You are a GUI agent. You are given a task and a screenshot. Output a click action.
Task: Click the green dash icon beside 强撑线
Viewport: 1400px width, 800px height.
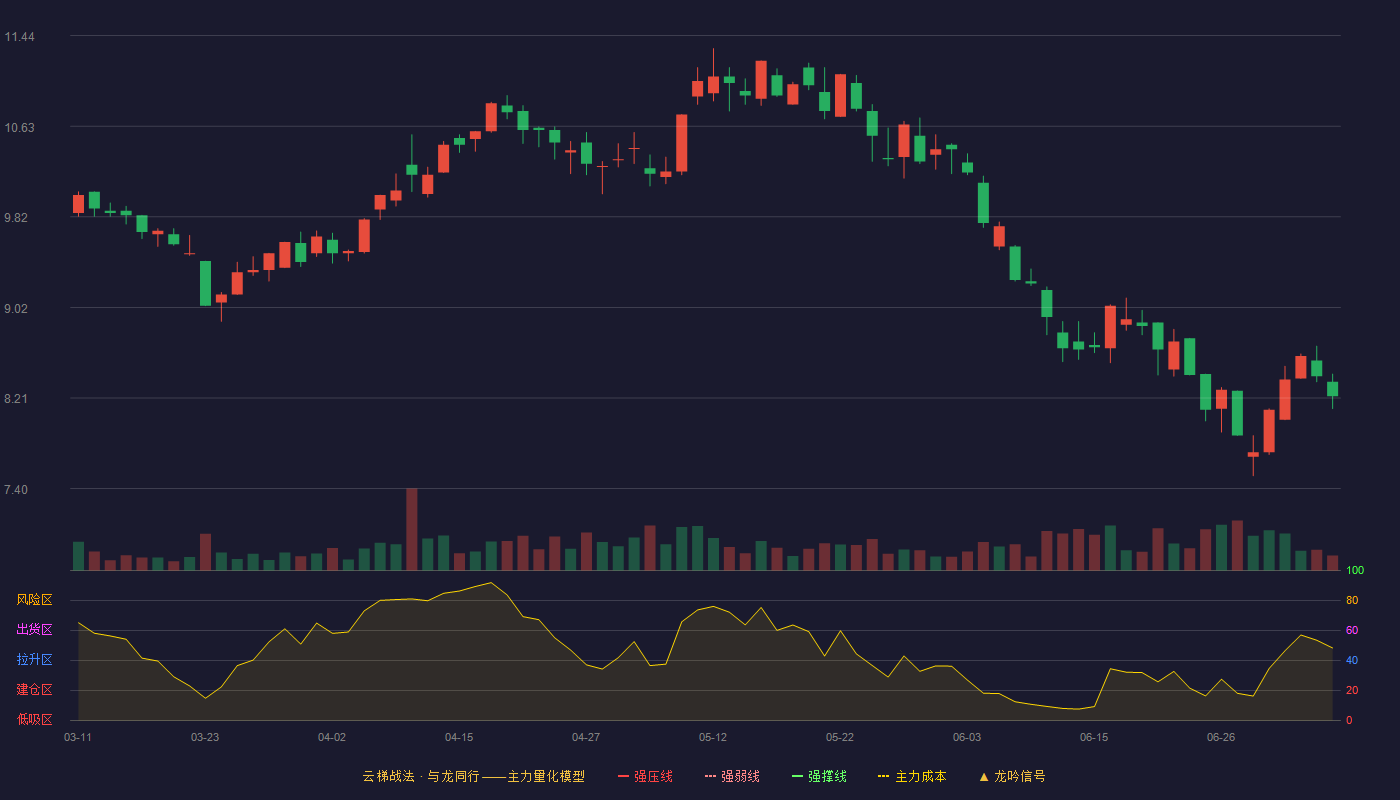[797, 776]
